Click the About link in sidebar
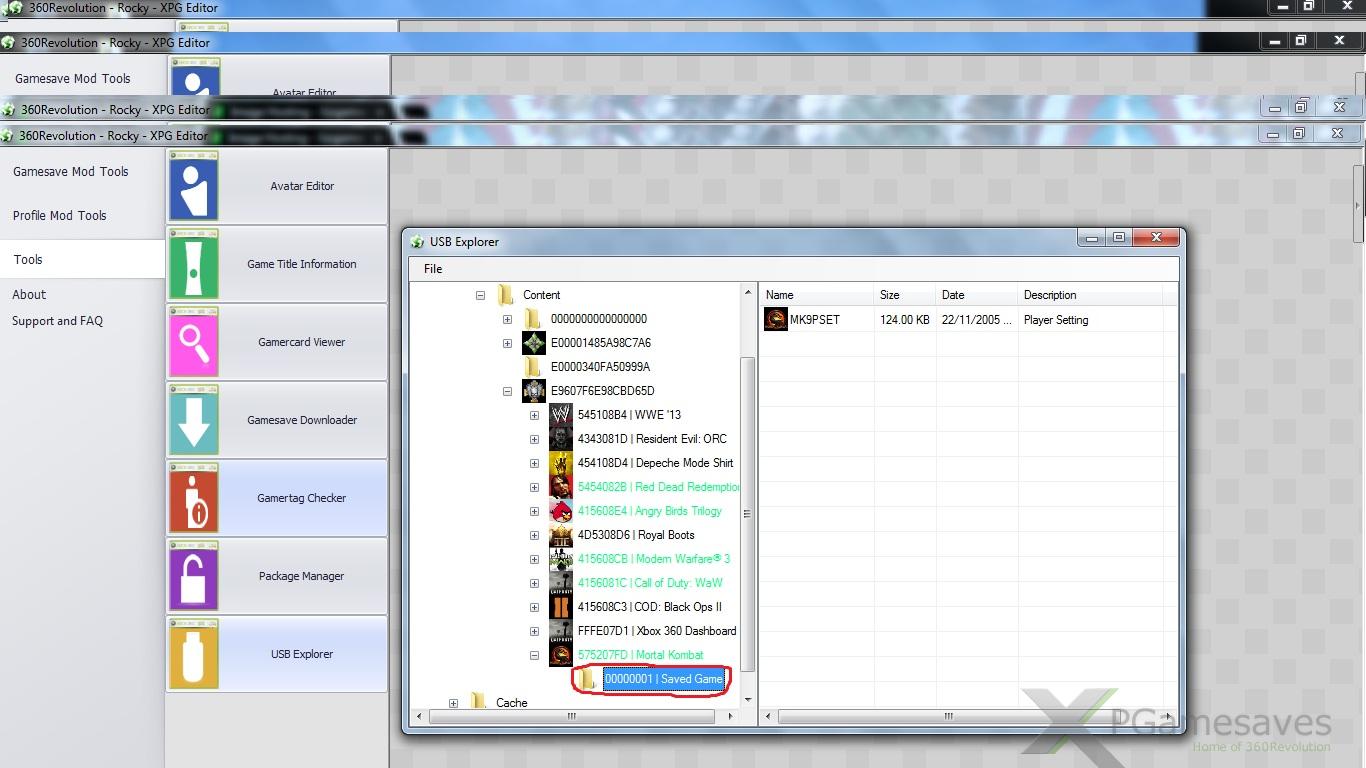Screen dimensions: 1366x768 click(29, 295)
